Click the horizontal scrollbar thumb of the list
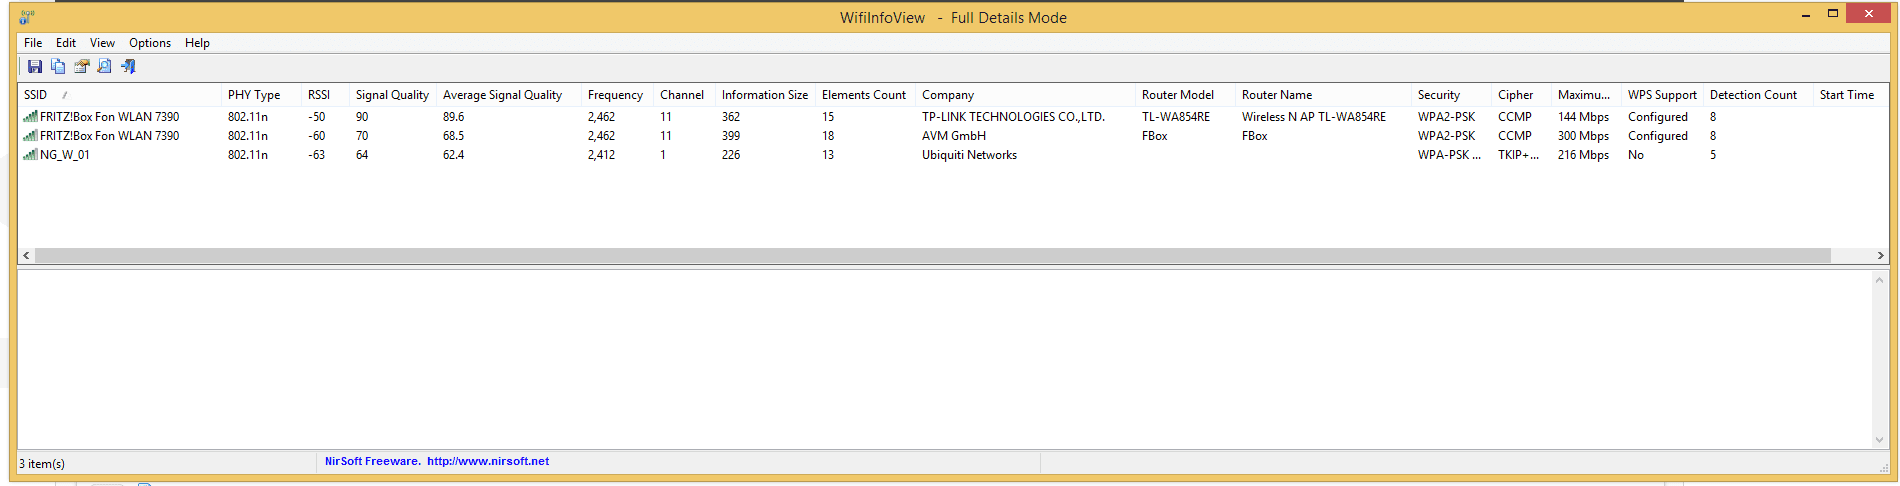Image resolution: width=1900 pixels, height=486 pixels. tap(932, 256)
